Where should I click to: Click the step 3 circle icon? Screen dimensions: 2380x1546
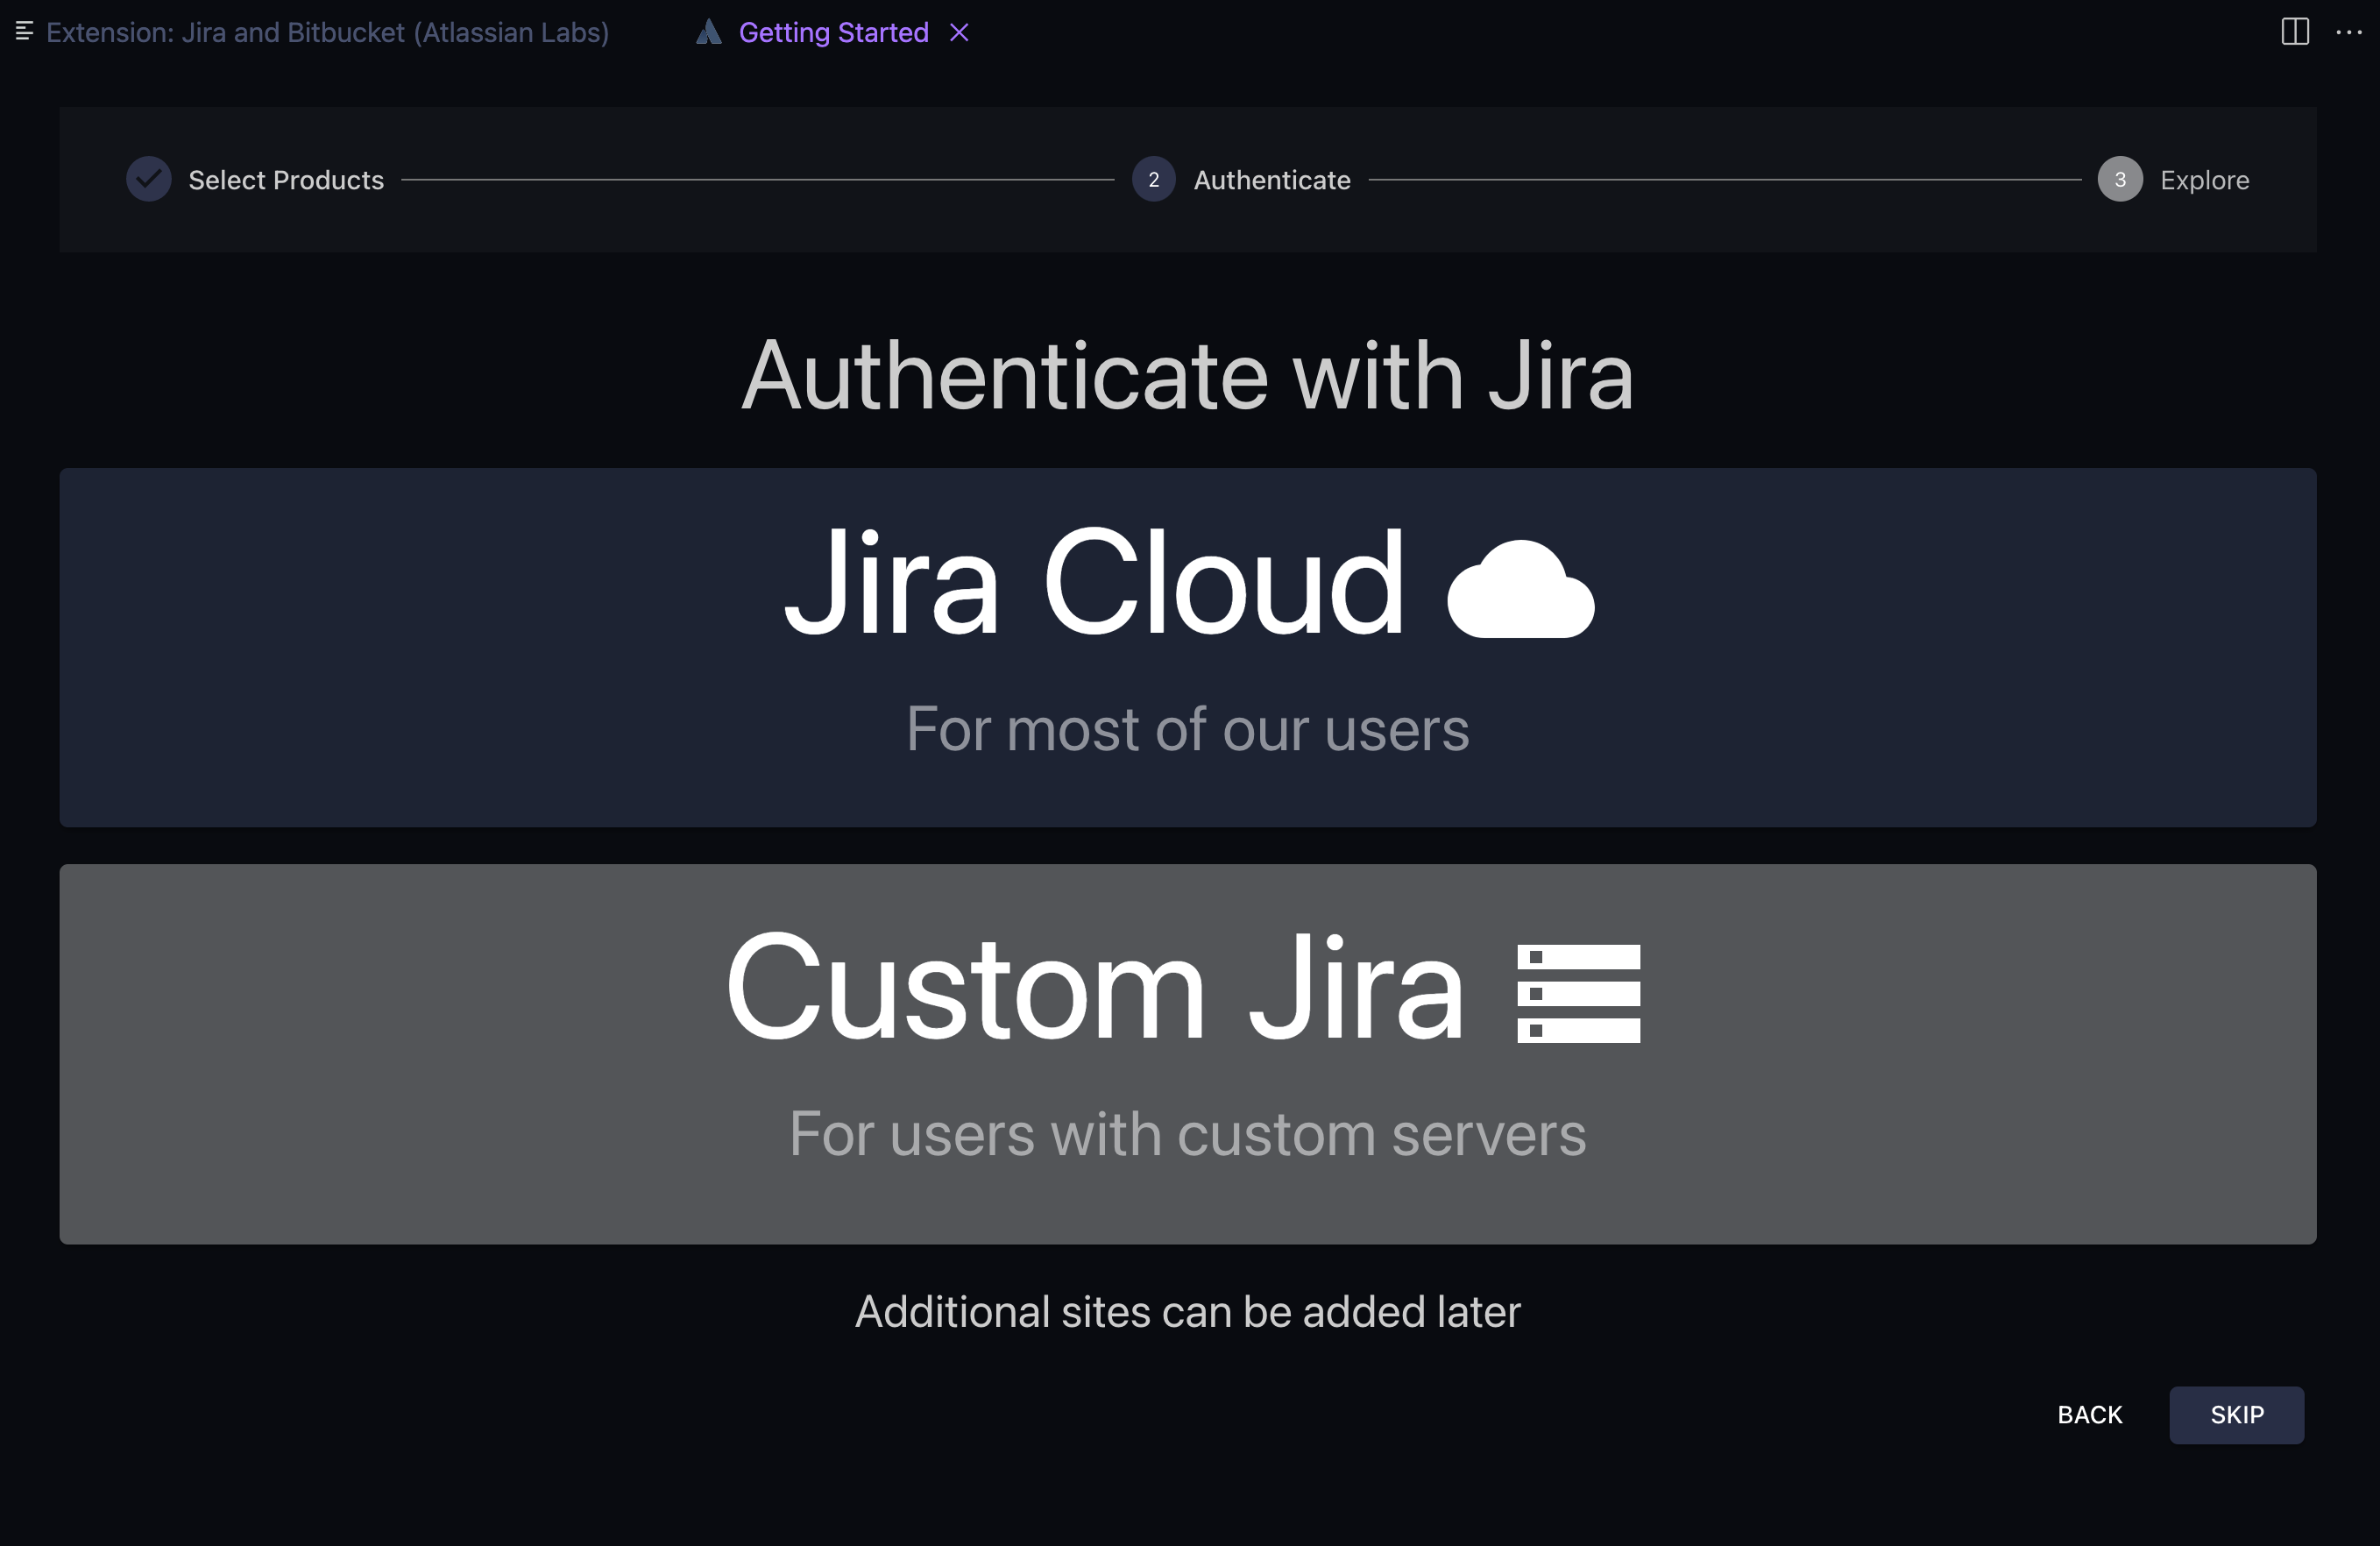click(2120, 180)
